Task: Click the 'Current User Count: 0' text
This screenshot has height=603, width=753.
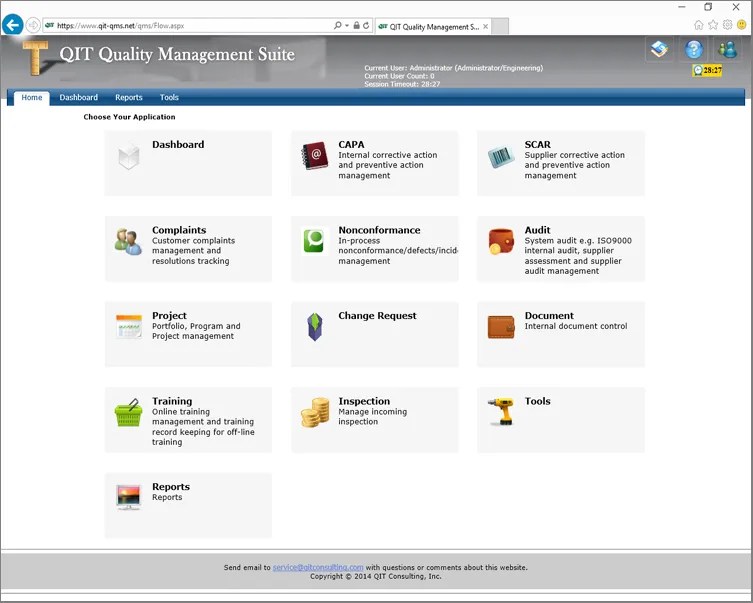Action: pos(399,76)
